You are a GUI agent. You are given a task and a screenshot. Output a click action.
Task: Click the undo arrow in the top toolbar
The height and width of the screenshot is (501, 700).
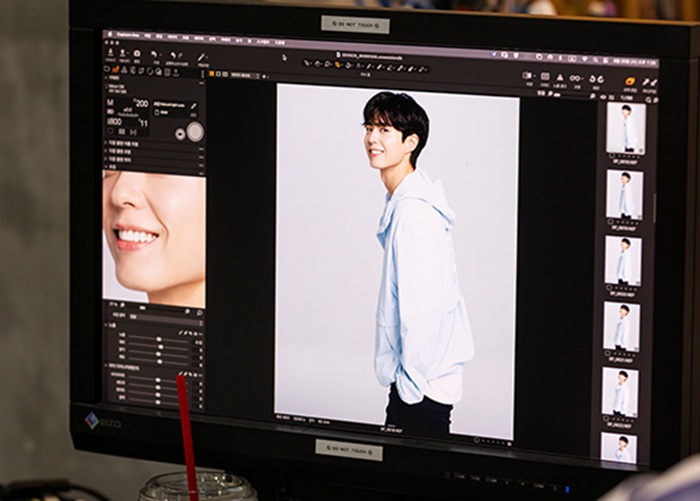[x=155, y=55]
